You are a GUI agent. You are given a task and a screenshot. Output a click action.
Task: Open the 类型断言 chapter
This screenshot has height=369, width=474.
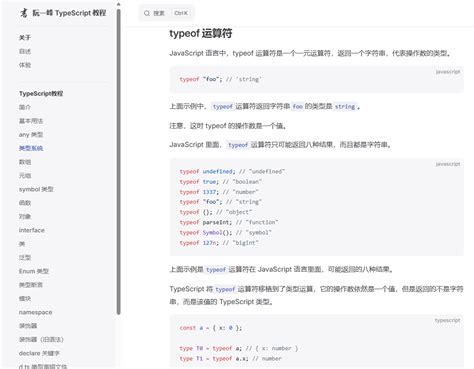click(x=31, y=285)
